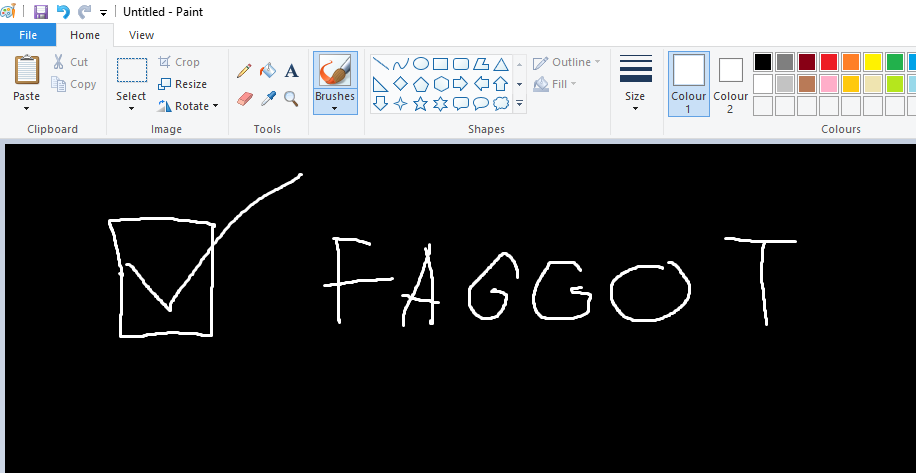Select the Rounded rectangular callout shape

click(461, 104)
